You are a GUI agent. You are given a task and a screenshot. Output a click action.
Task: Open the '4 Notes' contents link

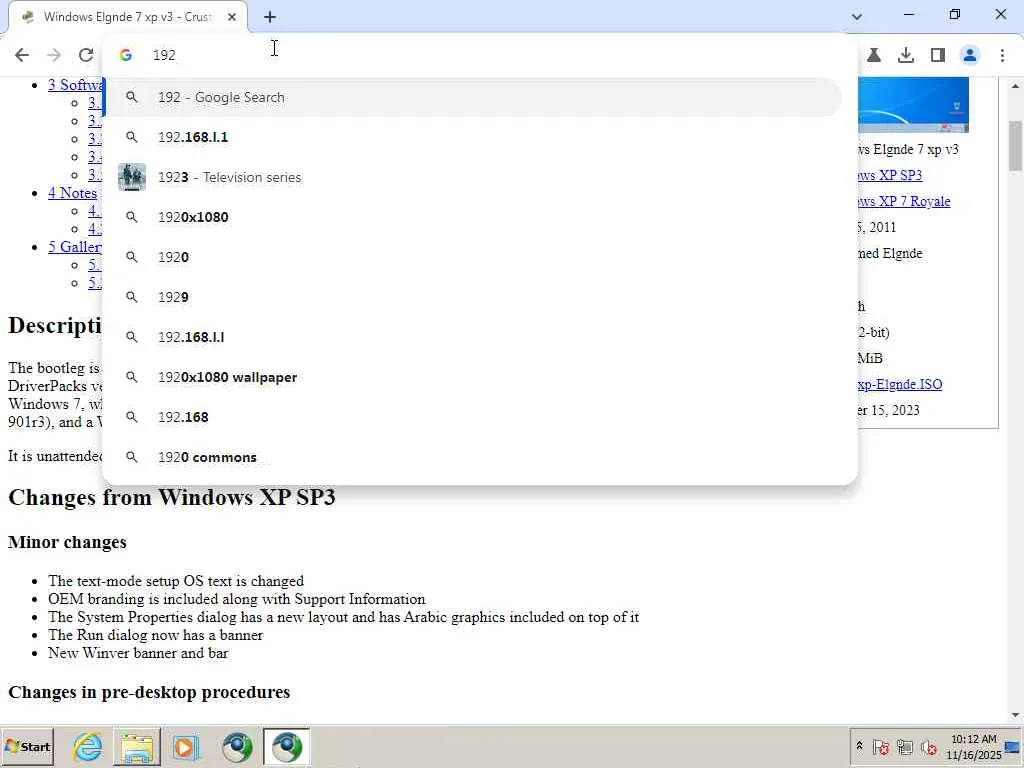[72, 193]
